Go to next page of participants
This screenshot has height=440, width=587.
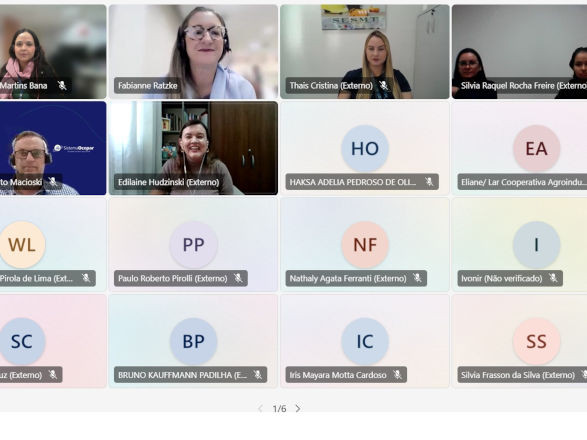[298, 409]
